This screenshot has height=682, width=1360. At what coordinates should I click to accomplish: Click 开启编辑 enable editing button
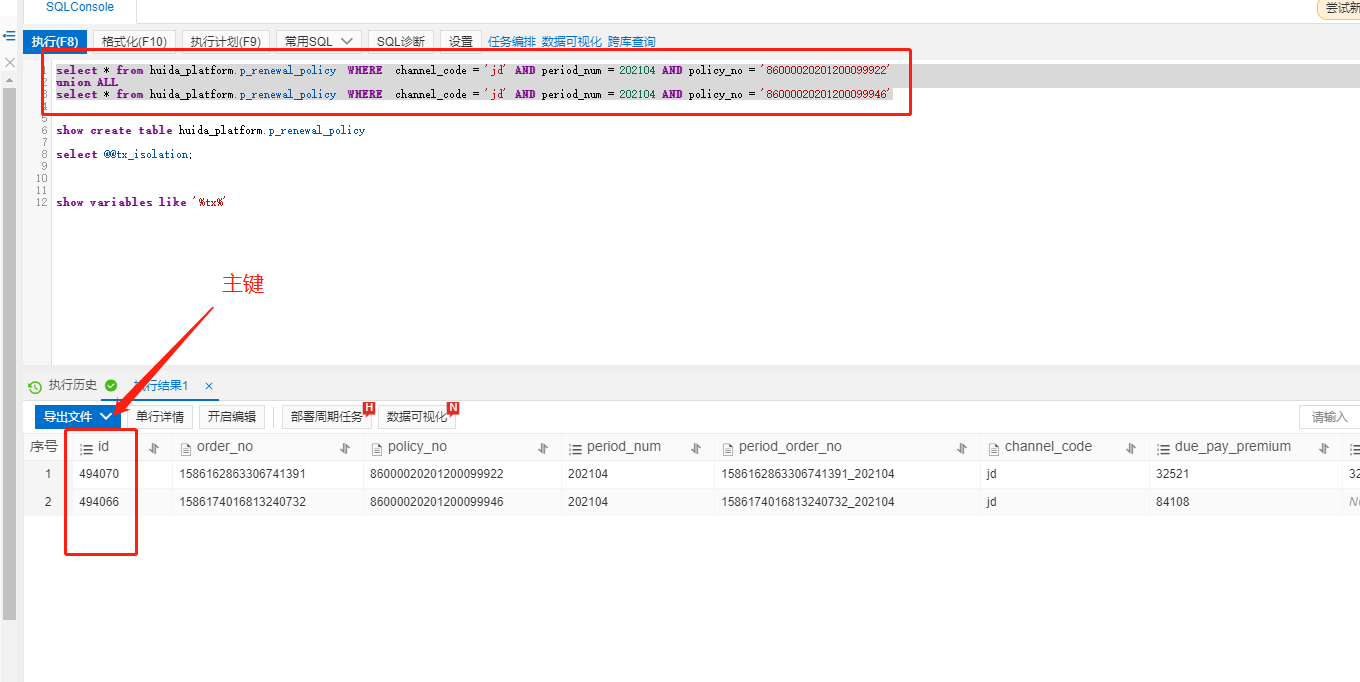click(x=232, y=417)
